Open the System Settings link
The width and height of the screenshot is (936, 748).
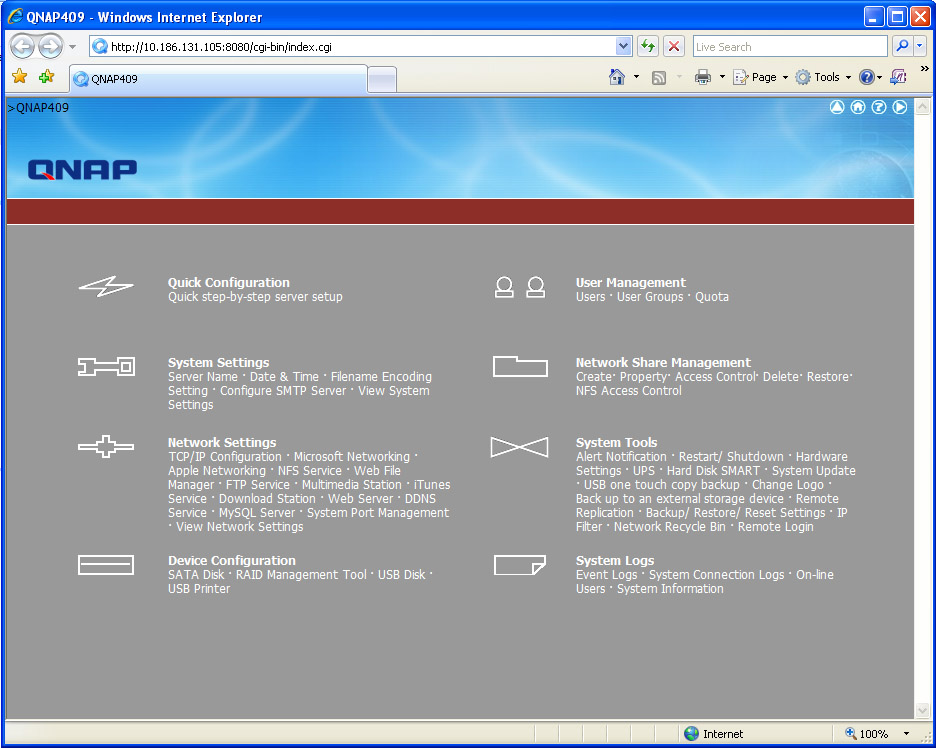pos(218,362)
